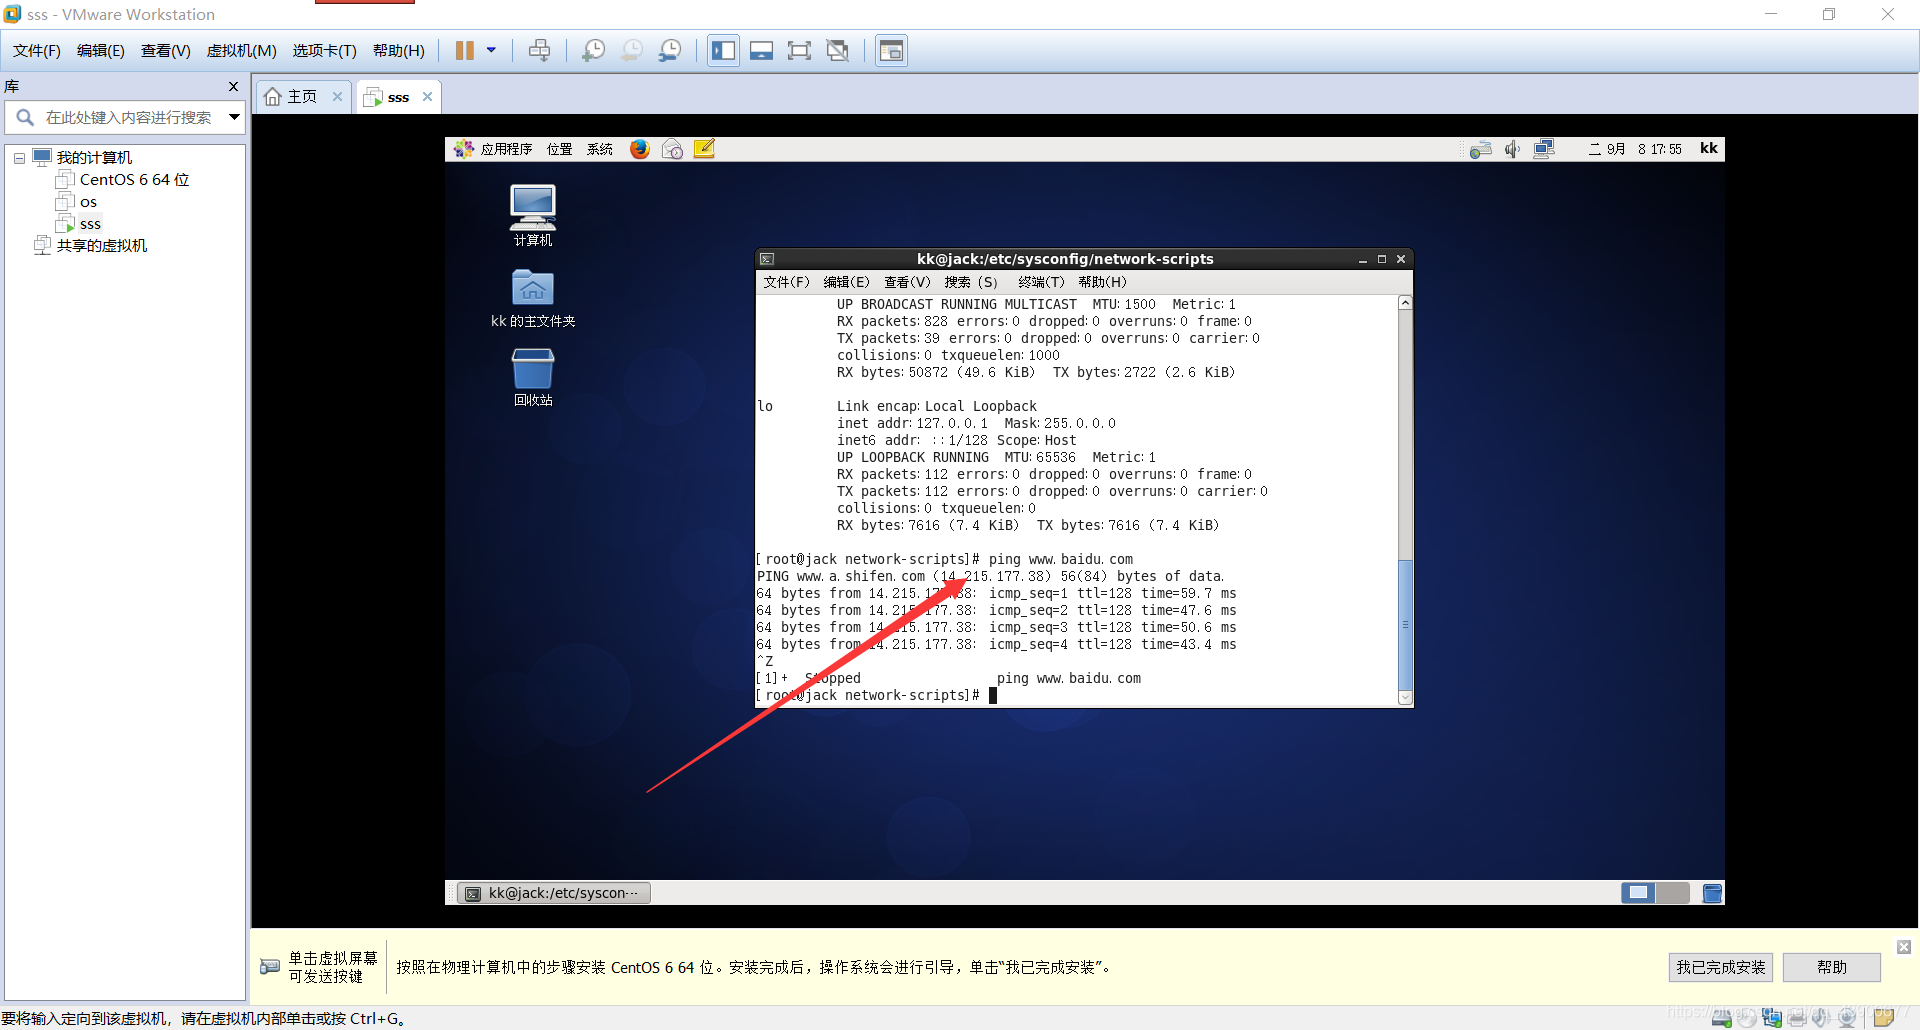Open the 编辑(E) menu in VMware
This screenshot has height=1030, width=1920.
pyautogui.click(x=101, y=51)
